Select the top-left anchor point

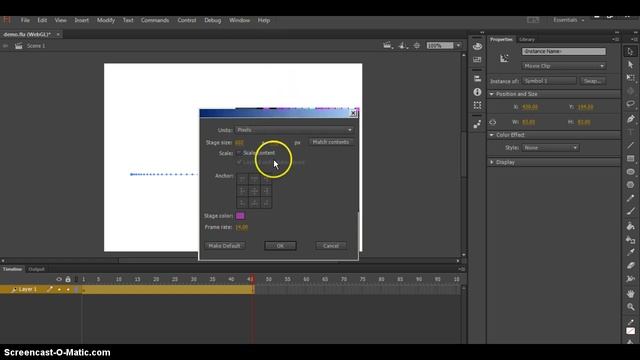(x=242, y=179)
